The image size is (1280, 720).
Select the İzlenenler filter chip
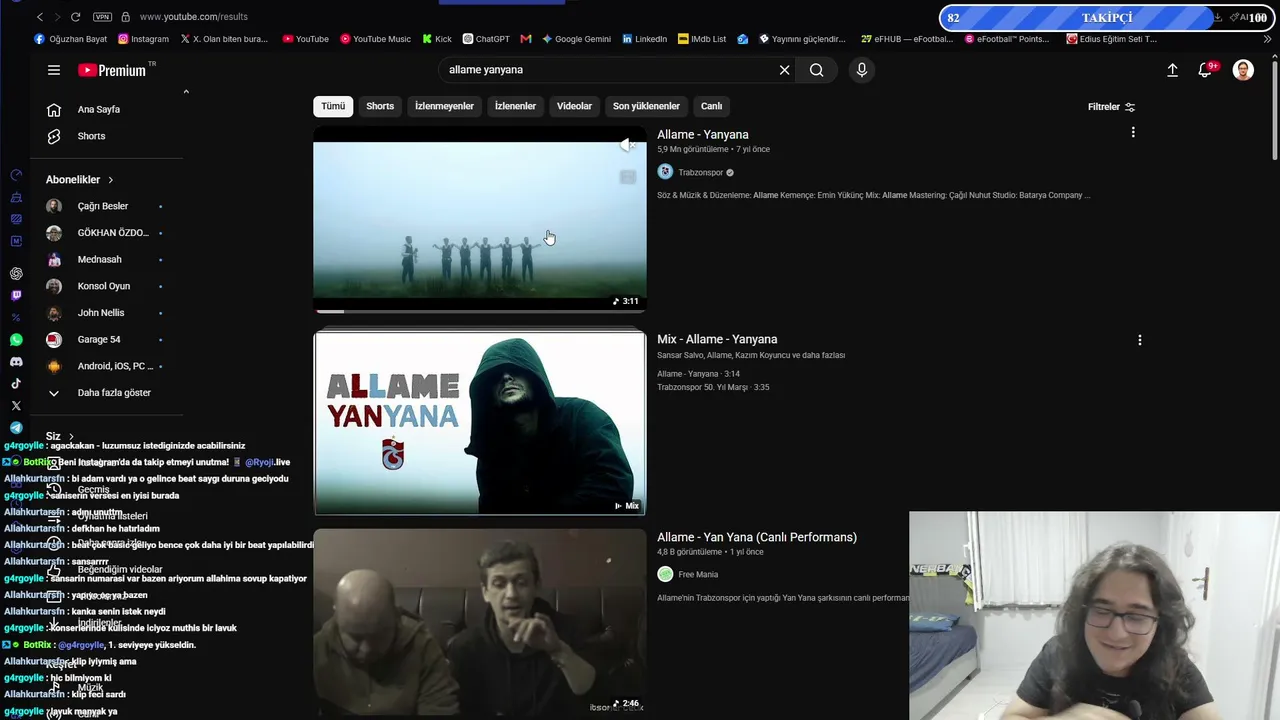pyautogui.click(x=516, y=106)
